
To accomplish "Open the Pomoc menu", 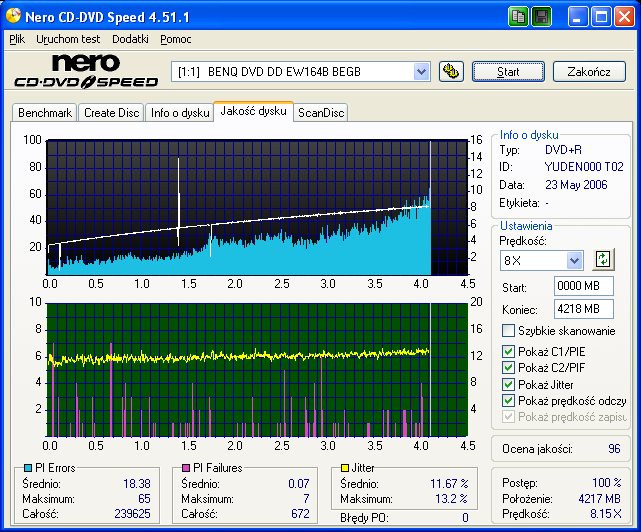I will coord(176,39).
